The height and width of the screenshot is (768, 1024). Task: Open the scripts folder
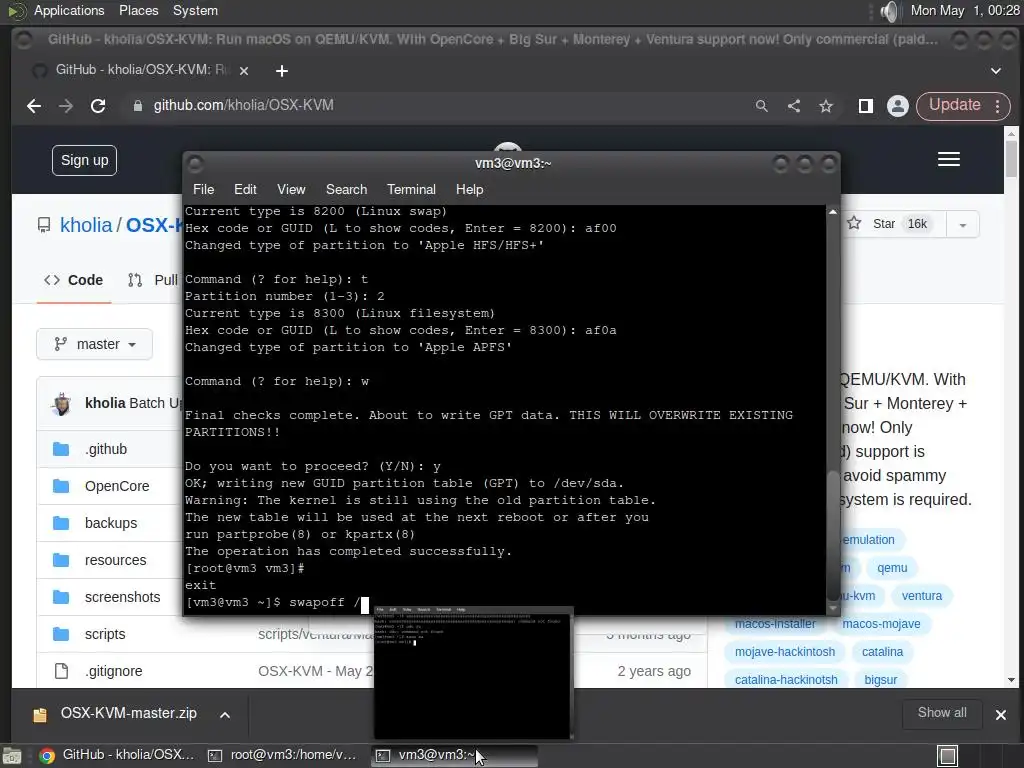click(x=105, y=634)
